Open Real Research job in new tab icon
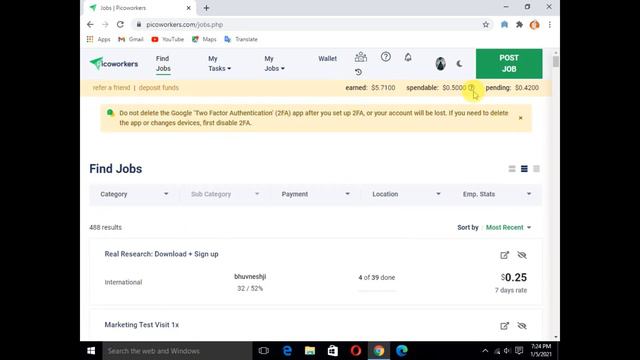 (x=504, y=255)
